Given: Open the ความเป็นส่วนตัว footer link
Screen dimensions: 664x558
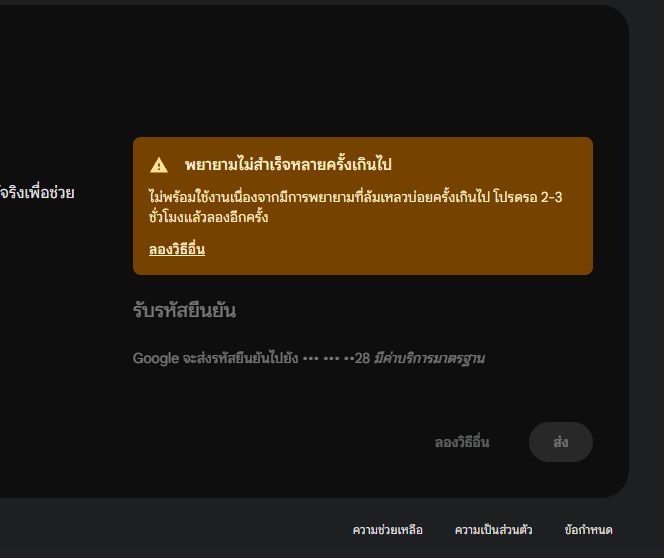Looking at the screenshot, I should tap(493, 530).
